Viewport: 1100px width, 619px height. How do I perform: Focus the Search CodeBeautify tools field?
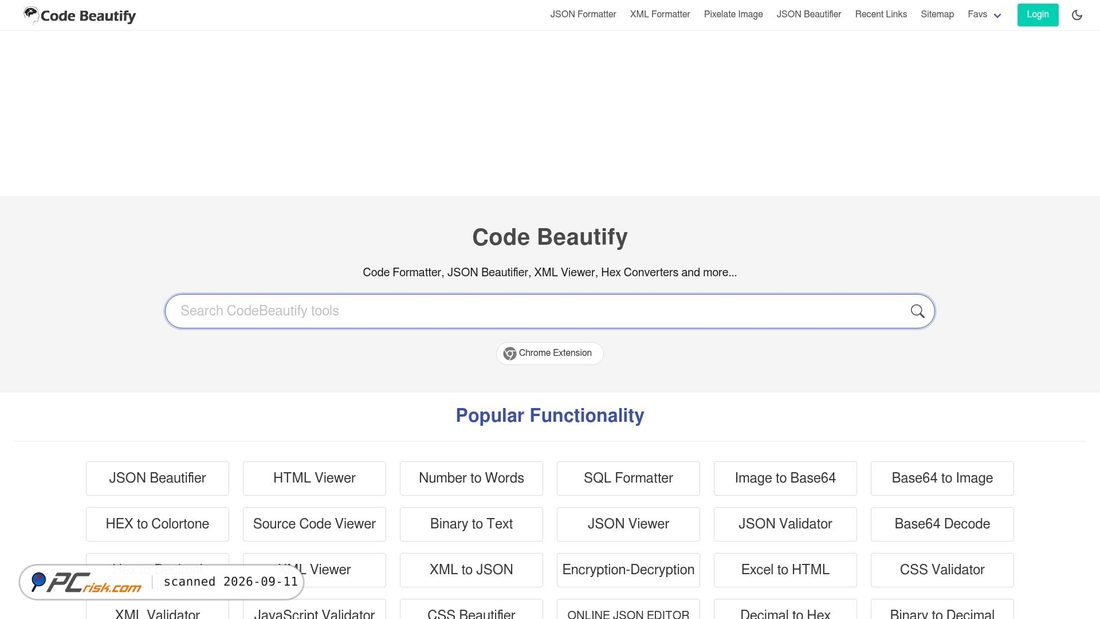[x=550, y=311]
